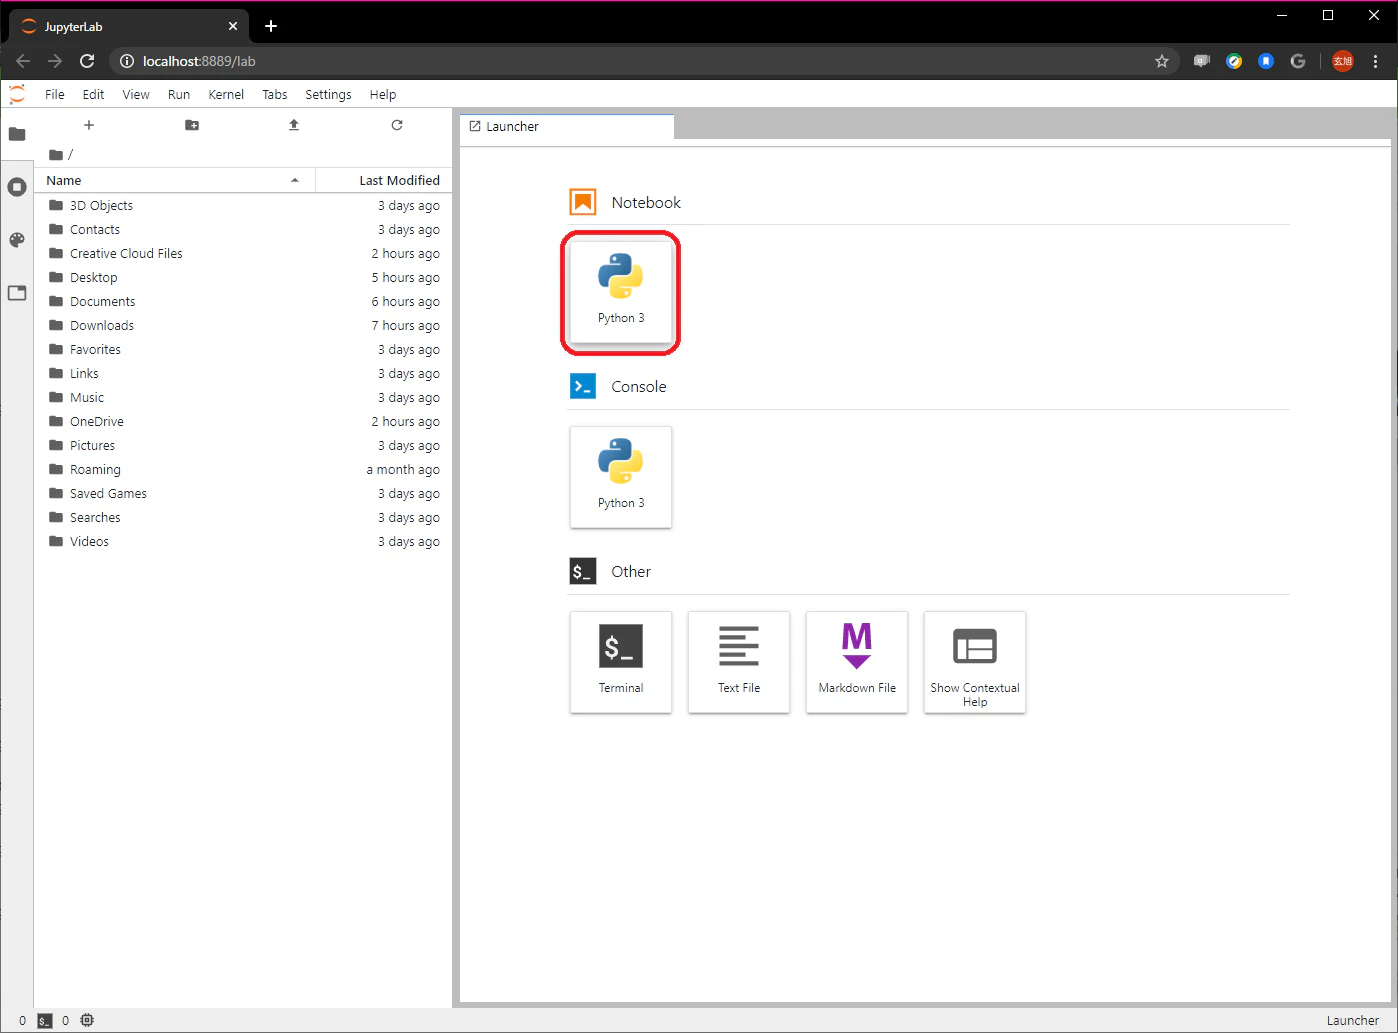The height and width of the screenshot is (1033, 1398).
Task: Open the Tabs sidebar panel icon
Action: [17, 293]
